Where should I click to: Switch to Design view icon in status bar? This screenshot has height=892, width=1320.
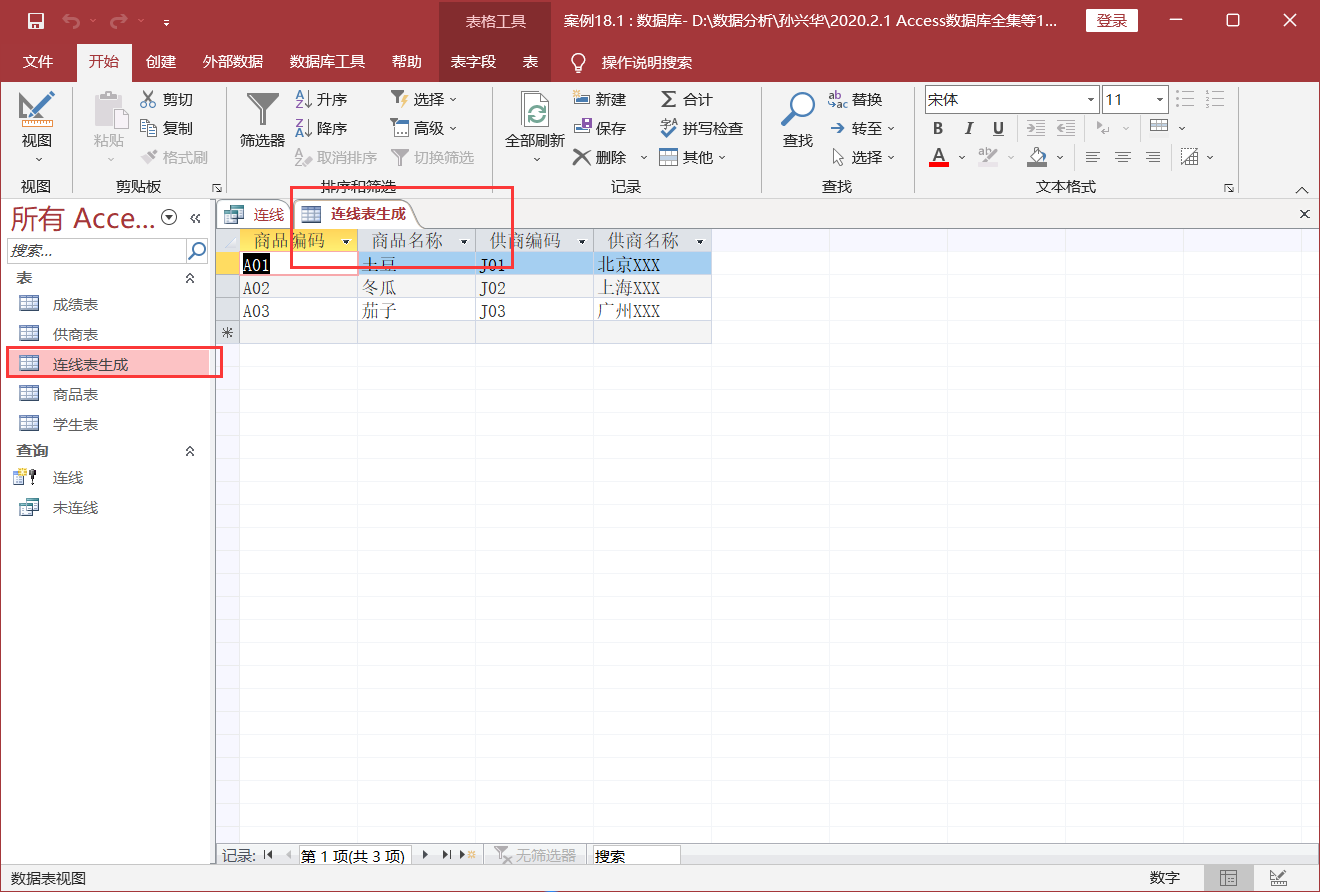point(1278,878)
